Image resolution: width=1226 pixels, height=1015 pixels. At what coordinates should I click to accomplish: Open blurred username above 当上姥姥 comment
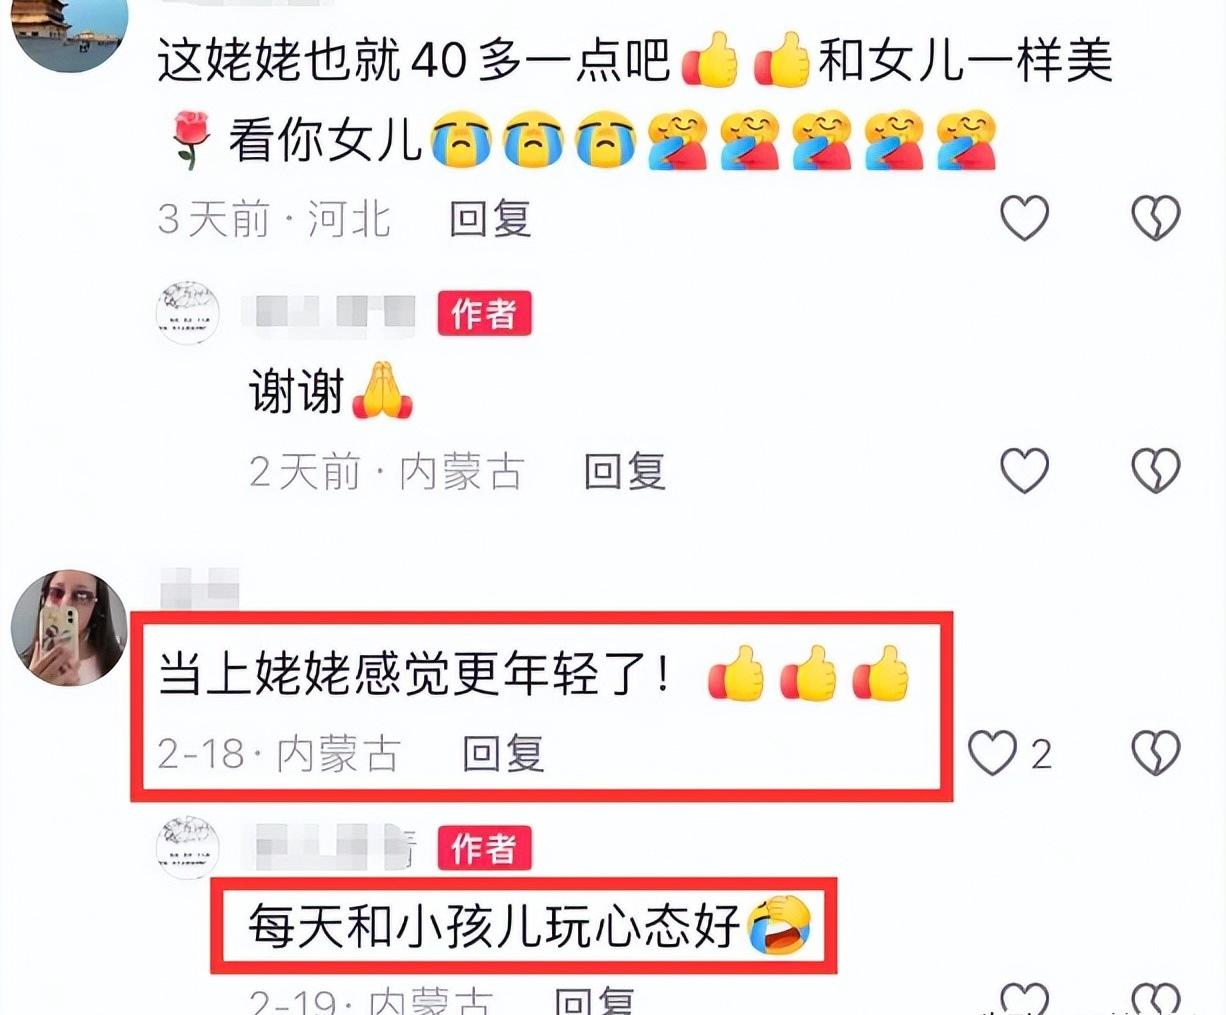tap(200, 587)
